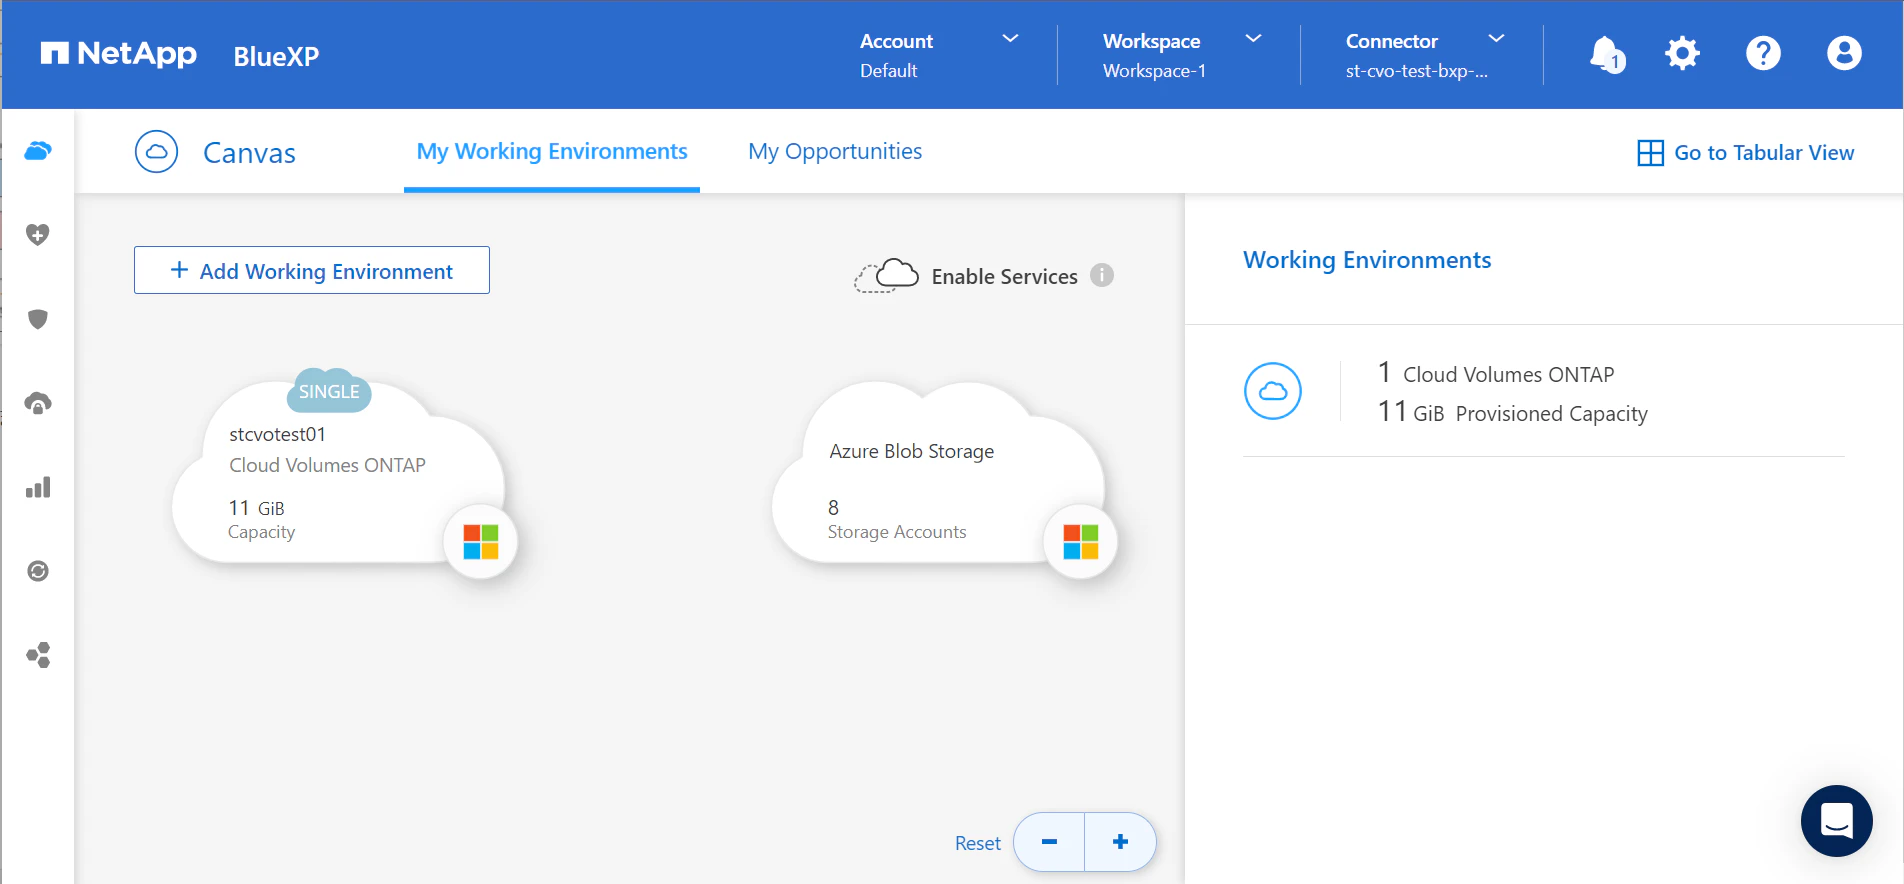Switch to My Working Environments tab

pyautogui.click(x=552, y=152)
